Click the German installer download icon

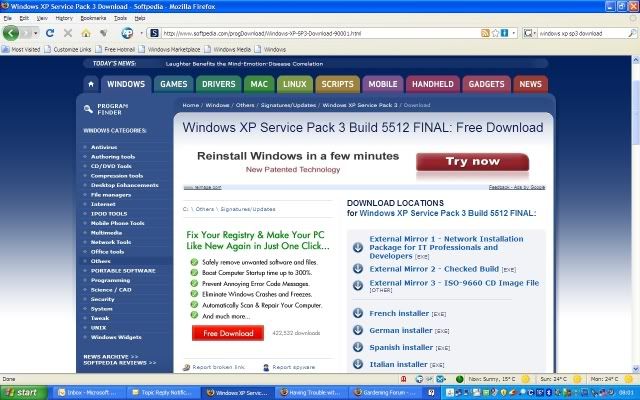pyautogui.click(x=358, y=330)
